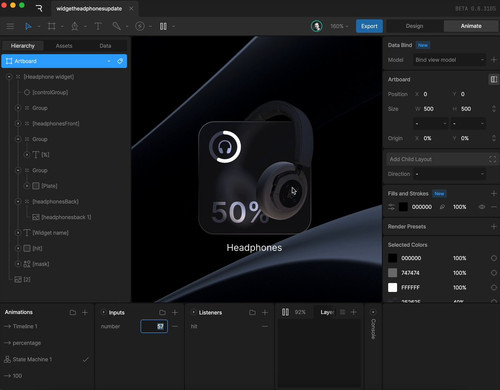Open the Direction dropdown
Screen dimensions: 500x390
tap(449, 174)
